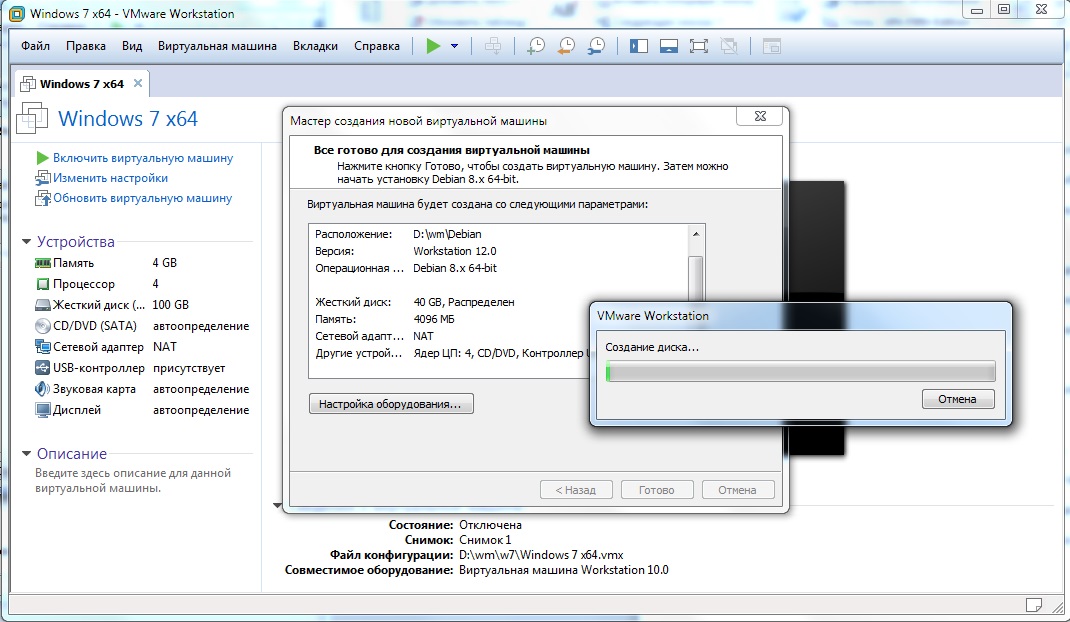Toggle the library sidebar panel icon
The image size is (1070, 622).
pyautogui.click(x=639, y=46)
